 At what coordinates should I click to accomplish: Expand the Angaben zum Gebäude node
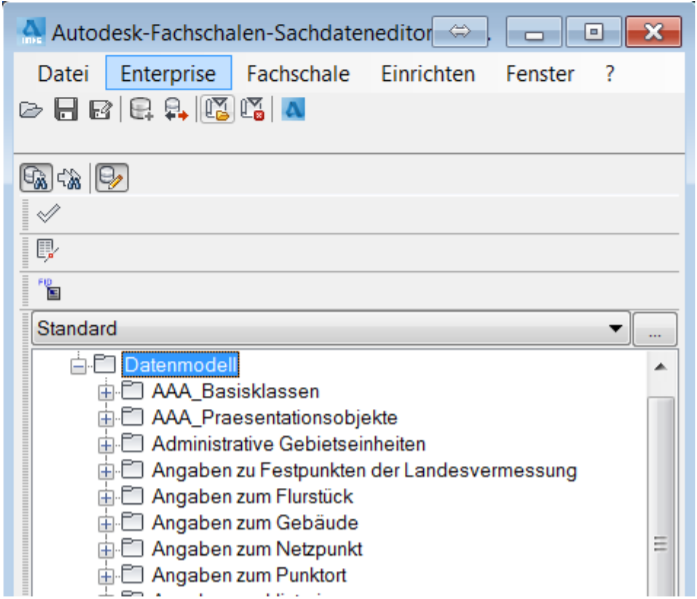pyautogui.click(x=106, y=523)
